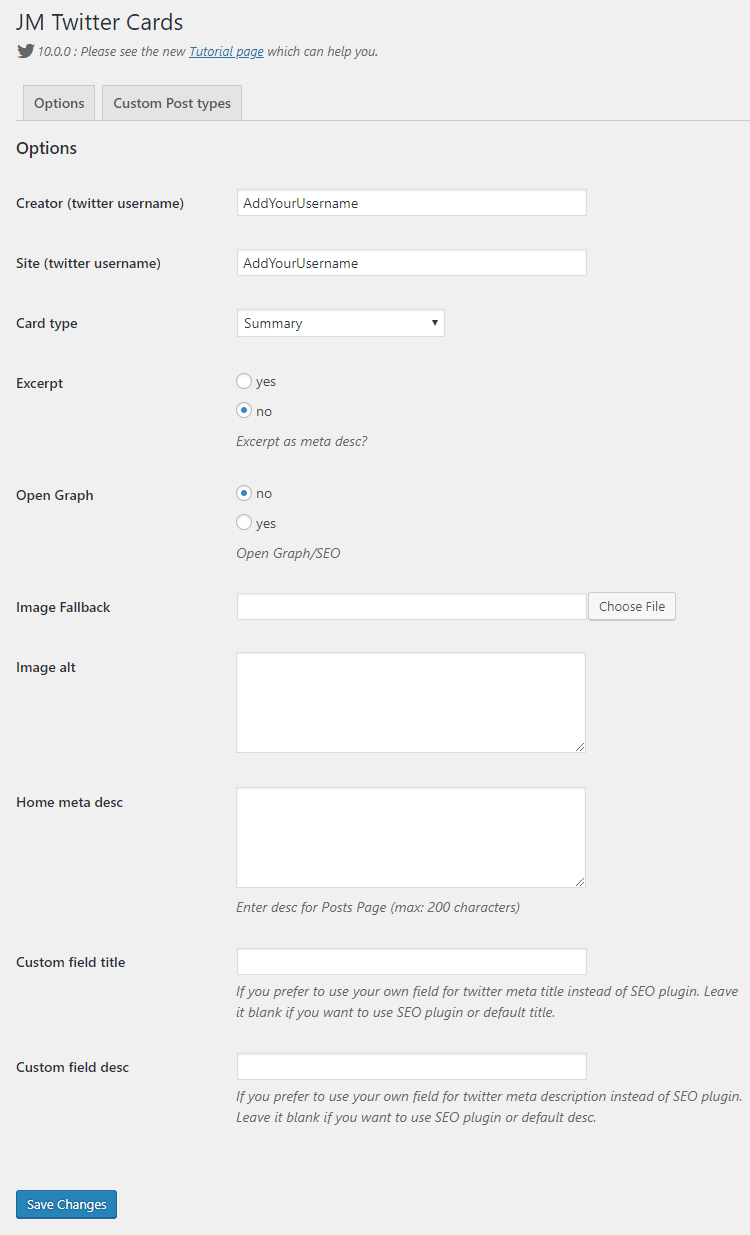Click the Choose File button

click(632, 607)
